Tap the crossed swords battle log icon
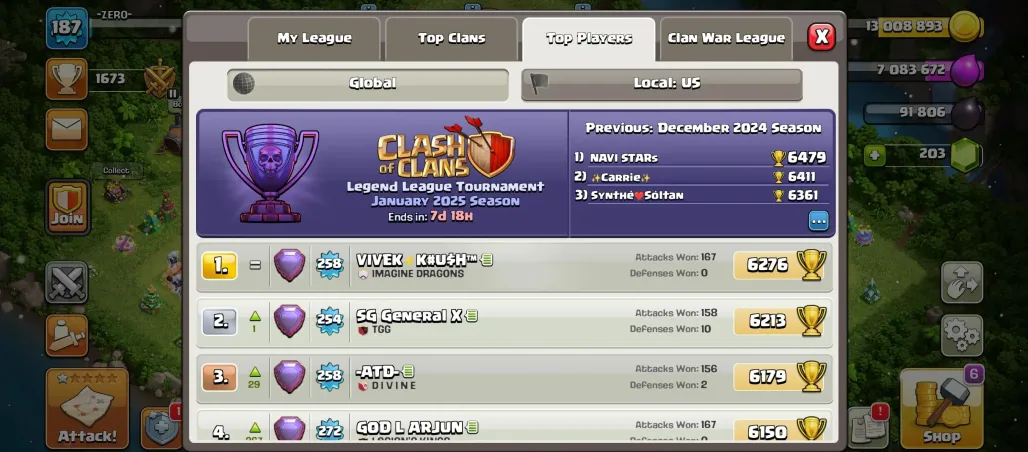This screenshot has height=452, width=1028. click(x=66, y=282)
